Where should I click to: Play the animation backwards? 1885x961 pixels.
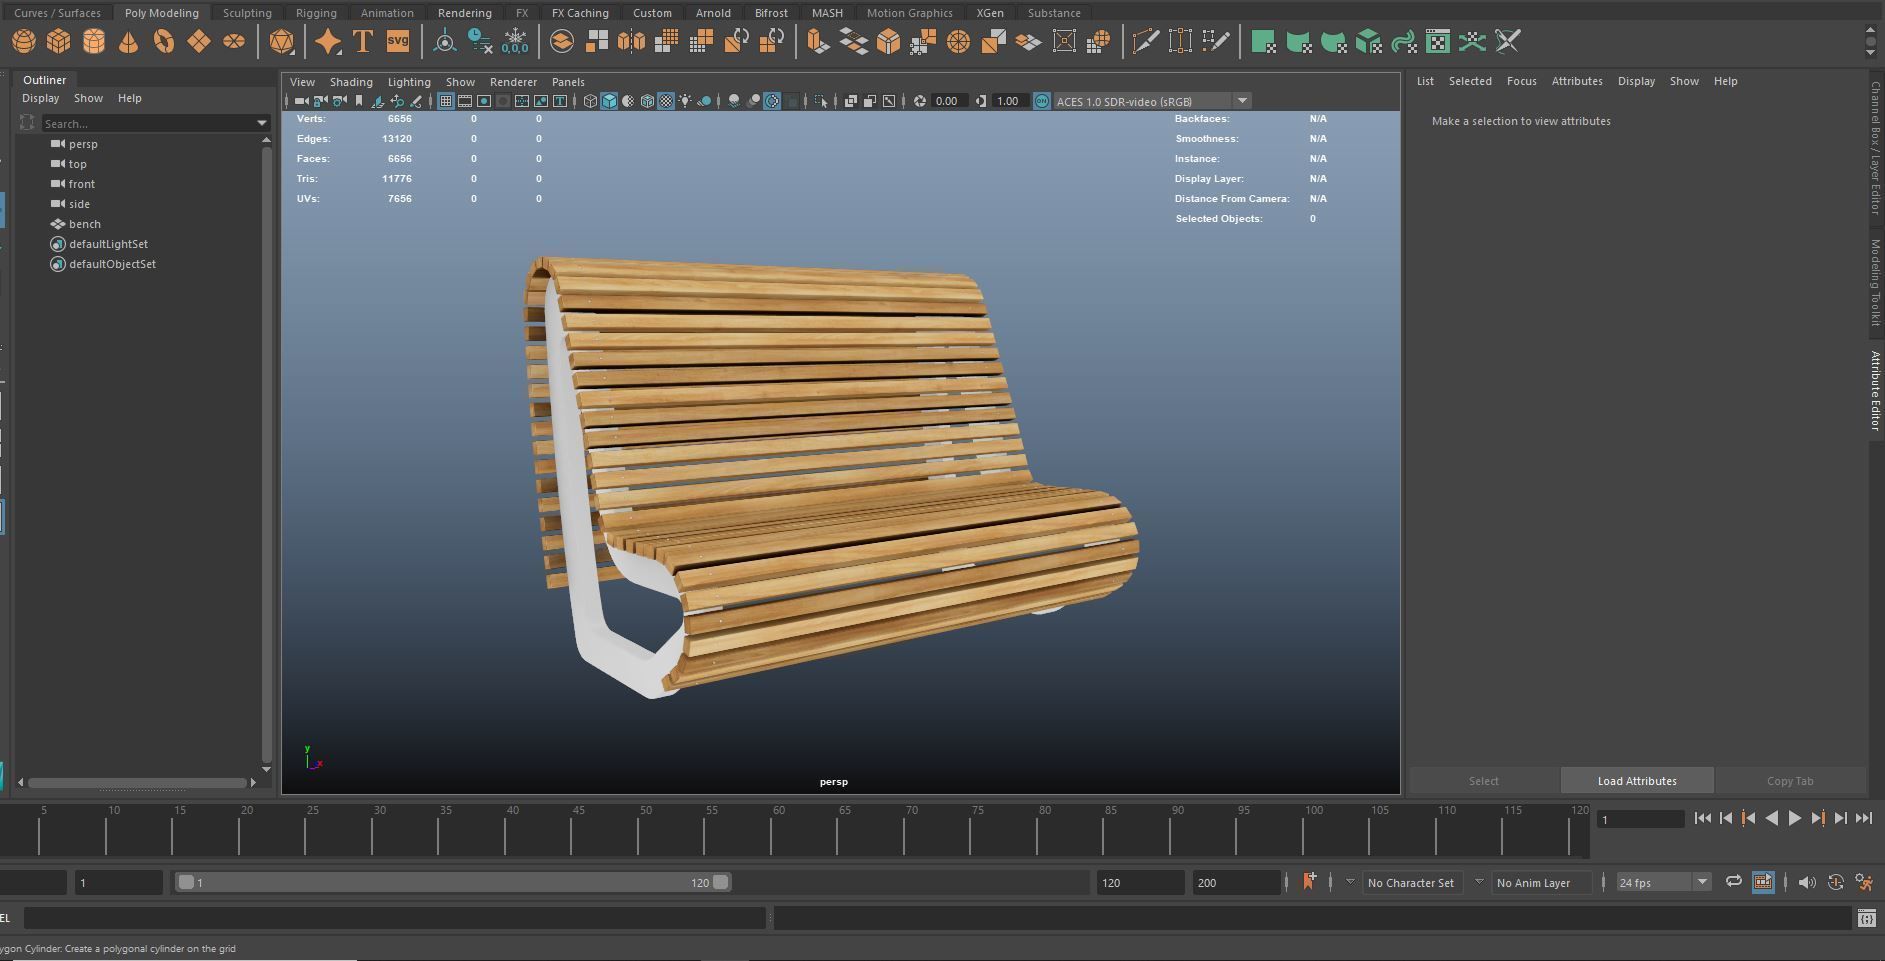(x=1772, y=818)
